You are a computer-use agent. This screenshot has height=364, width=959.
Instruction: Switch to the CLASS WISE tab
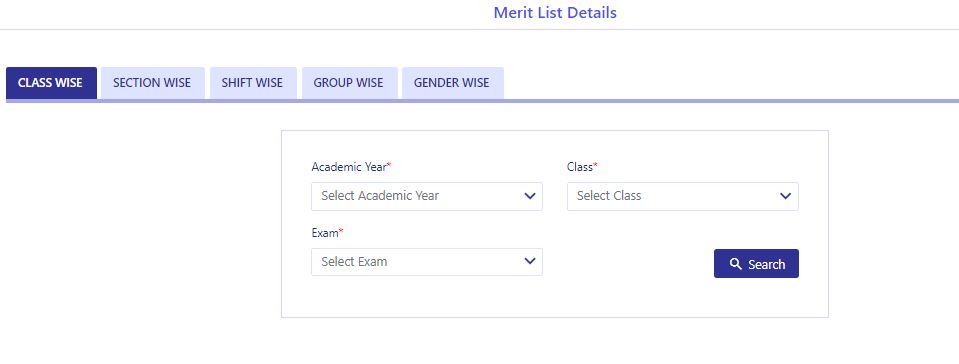[x=51, y=83]
